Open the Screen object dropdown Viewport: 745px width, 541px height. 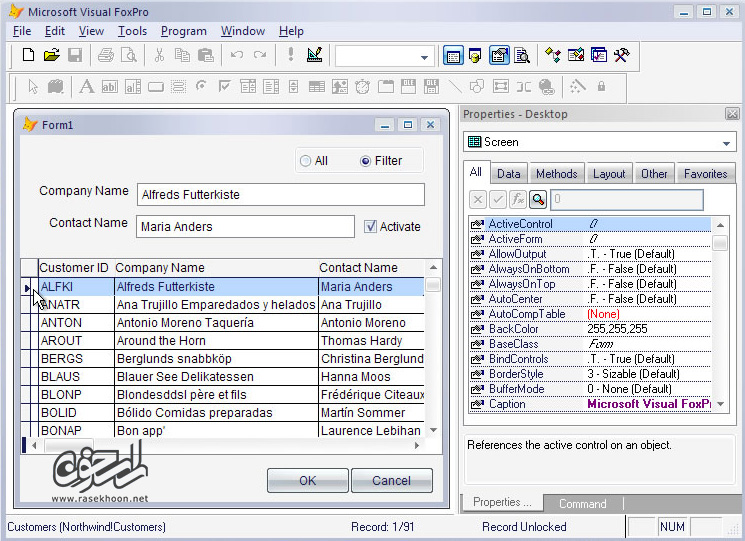coord(726,142)
